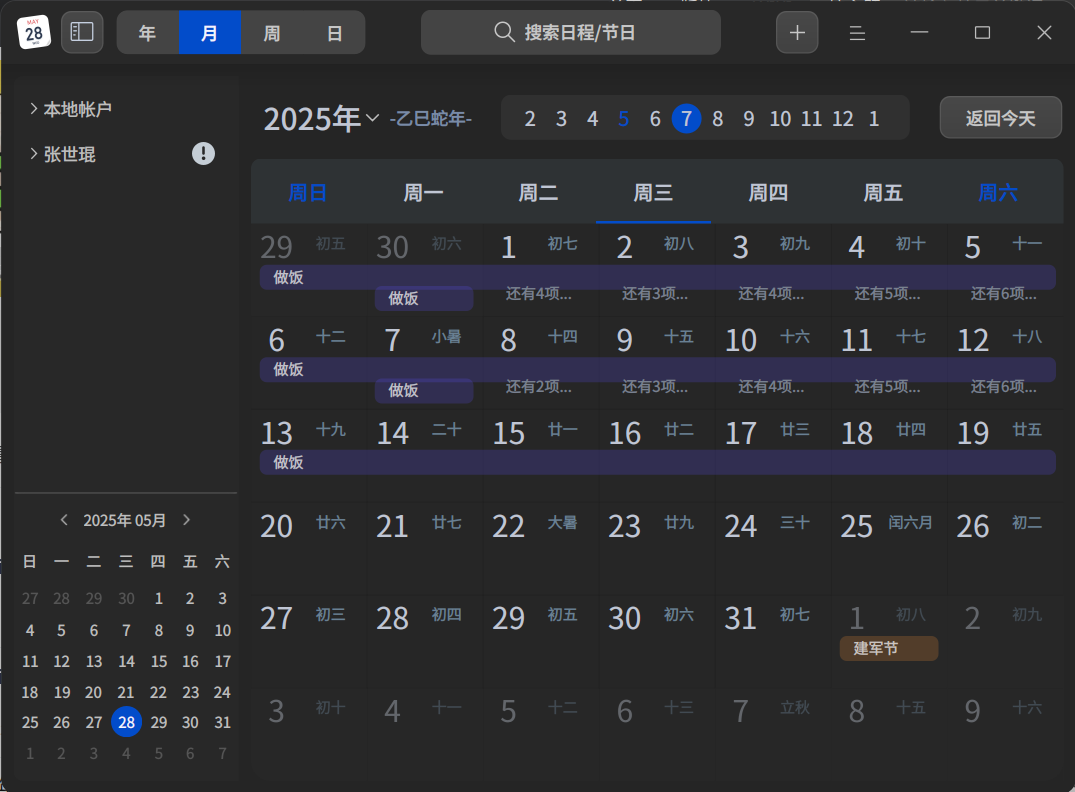Select July 22 大暑 day cell
Screen dimensions: 1075x792
click(x=540, y=549)
